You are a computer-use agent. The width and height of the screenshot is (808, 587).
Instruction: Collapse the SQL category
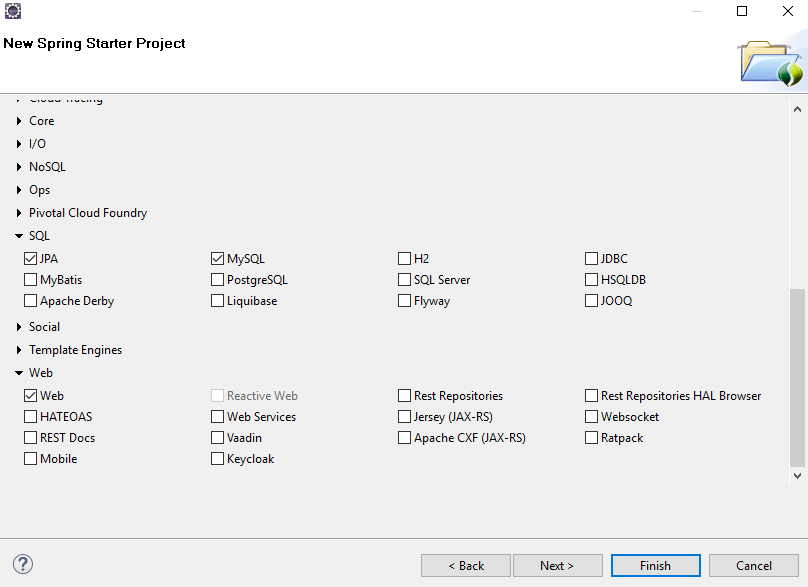point(19,236)
